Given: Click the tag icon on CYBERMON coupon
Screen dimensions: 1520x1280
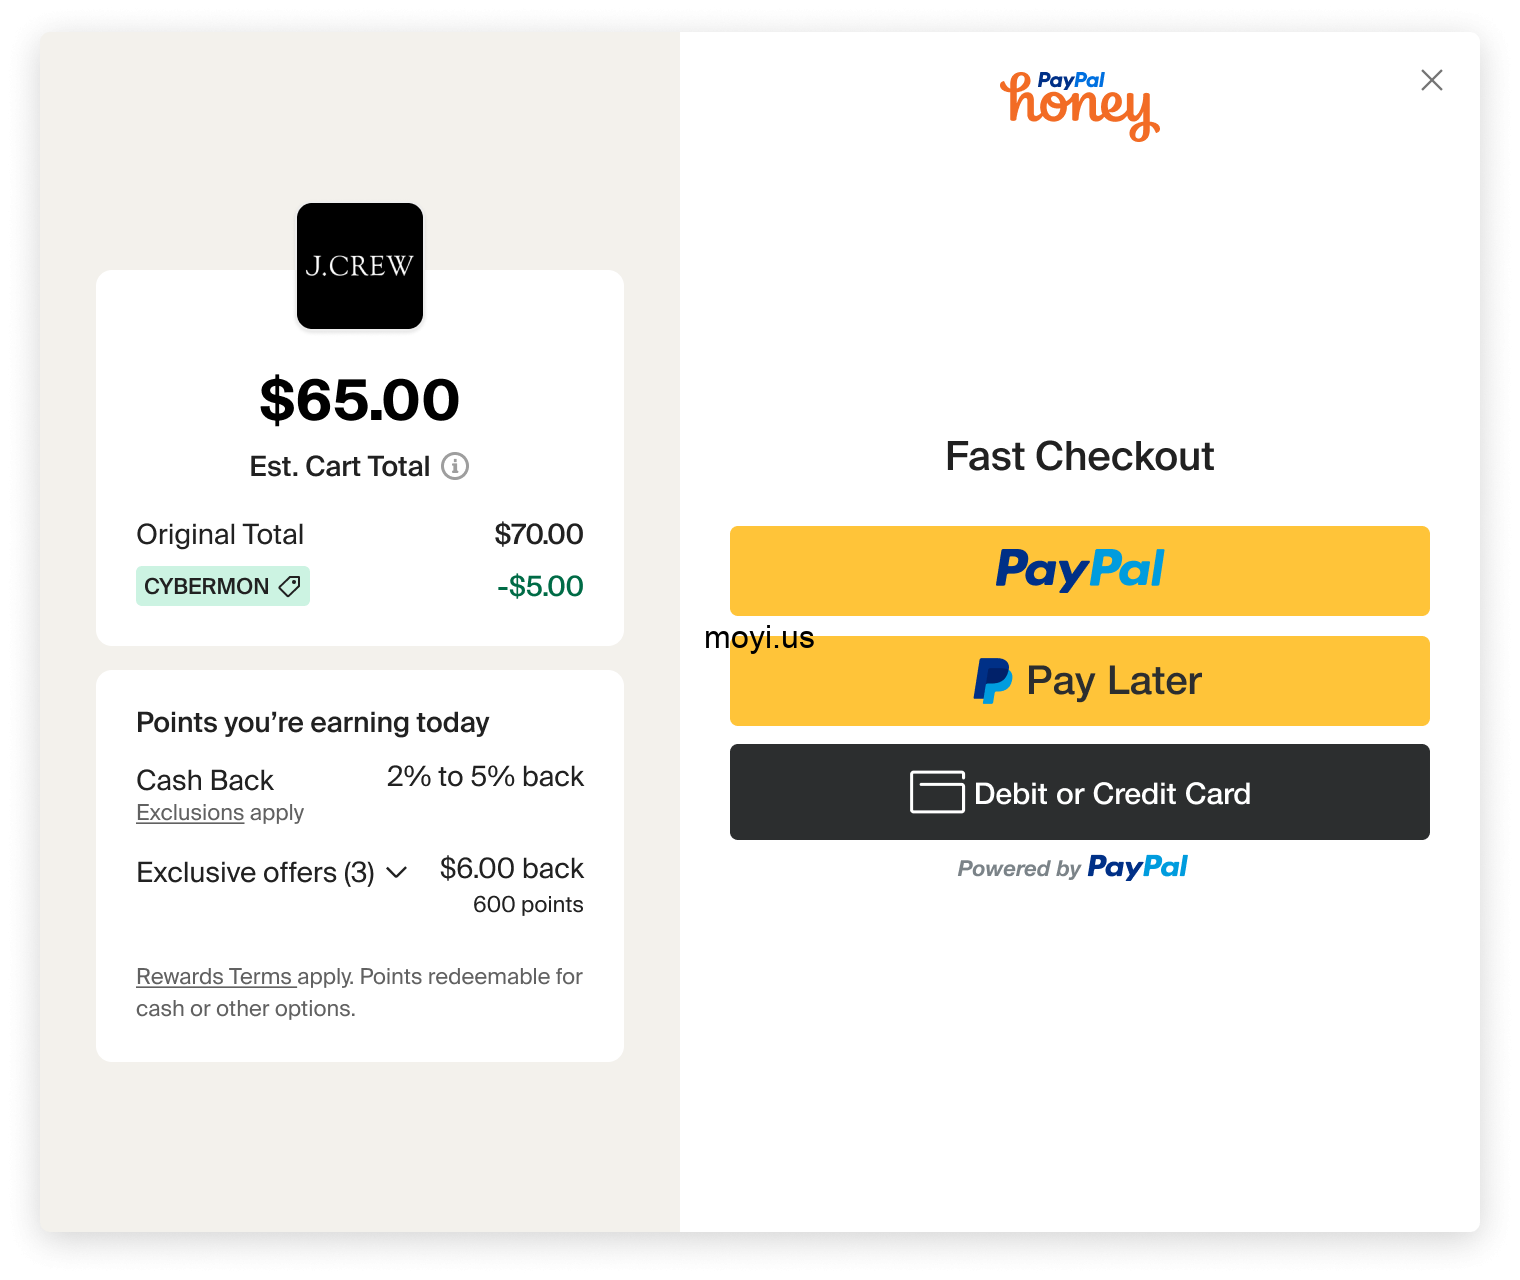Looking at the screenshot, I should (x=289, y=586).
